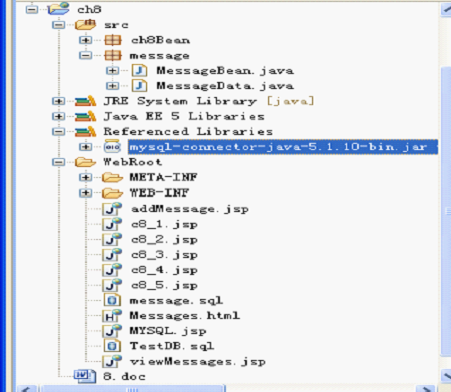Click the mysql-connector jar icon
Viewport: 451px width, 392px height.
[112, 146]
